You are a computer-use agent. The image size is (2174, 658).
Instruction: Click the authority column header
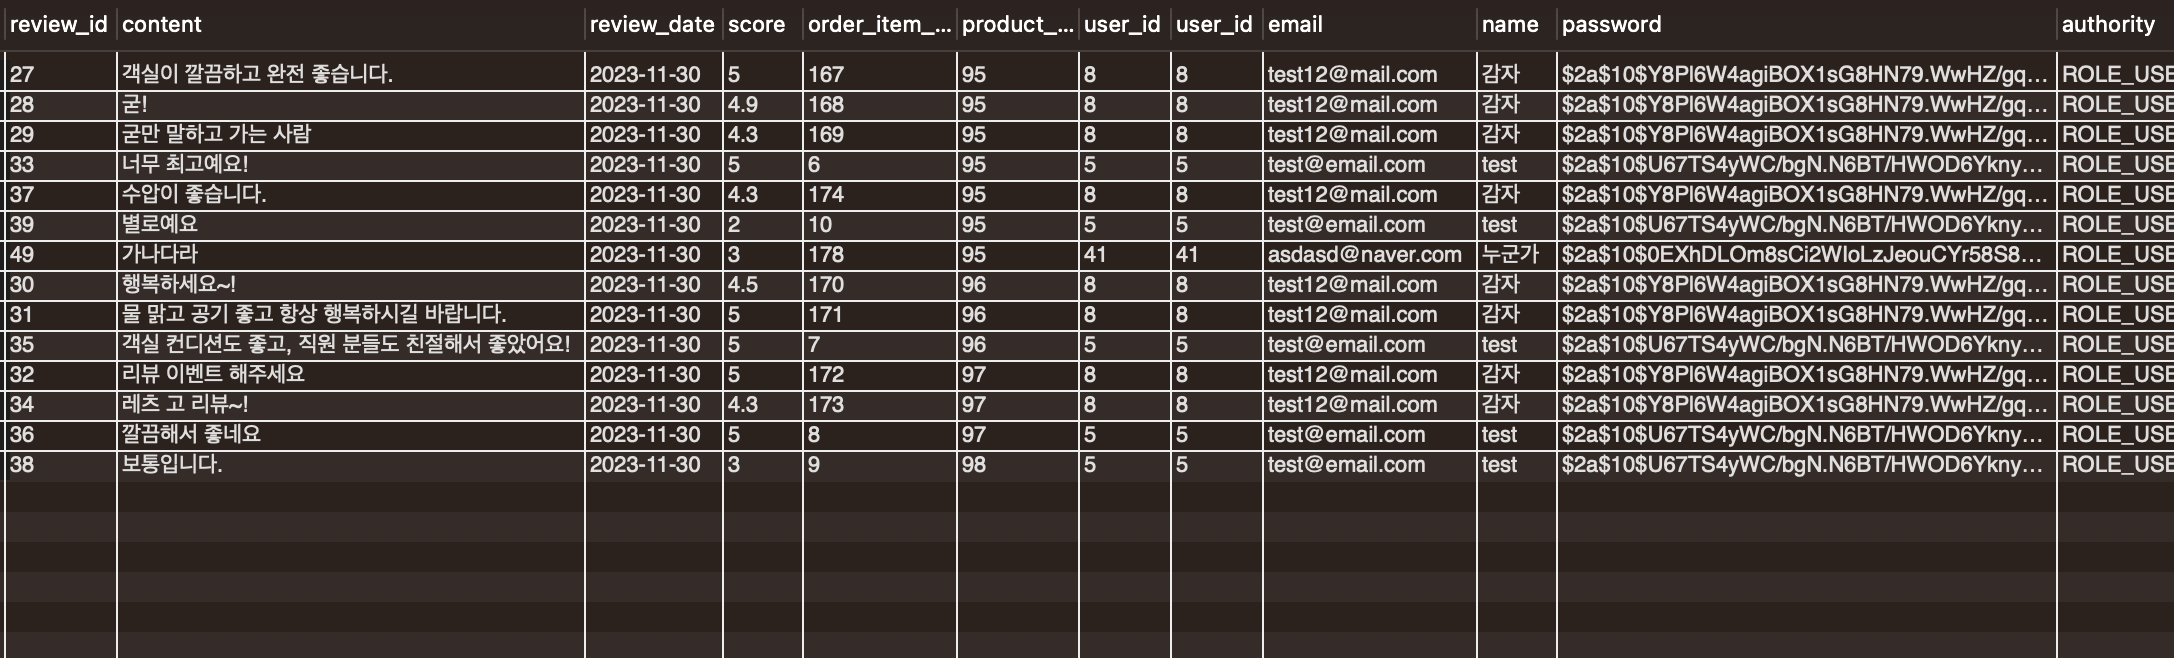[2115, 25]
